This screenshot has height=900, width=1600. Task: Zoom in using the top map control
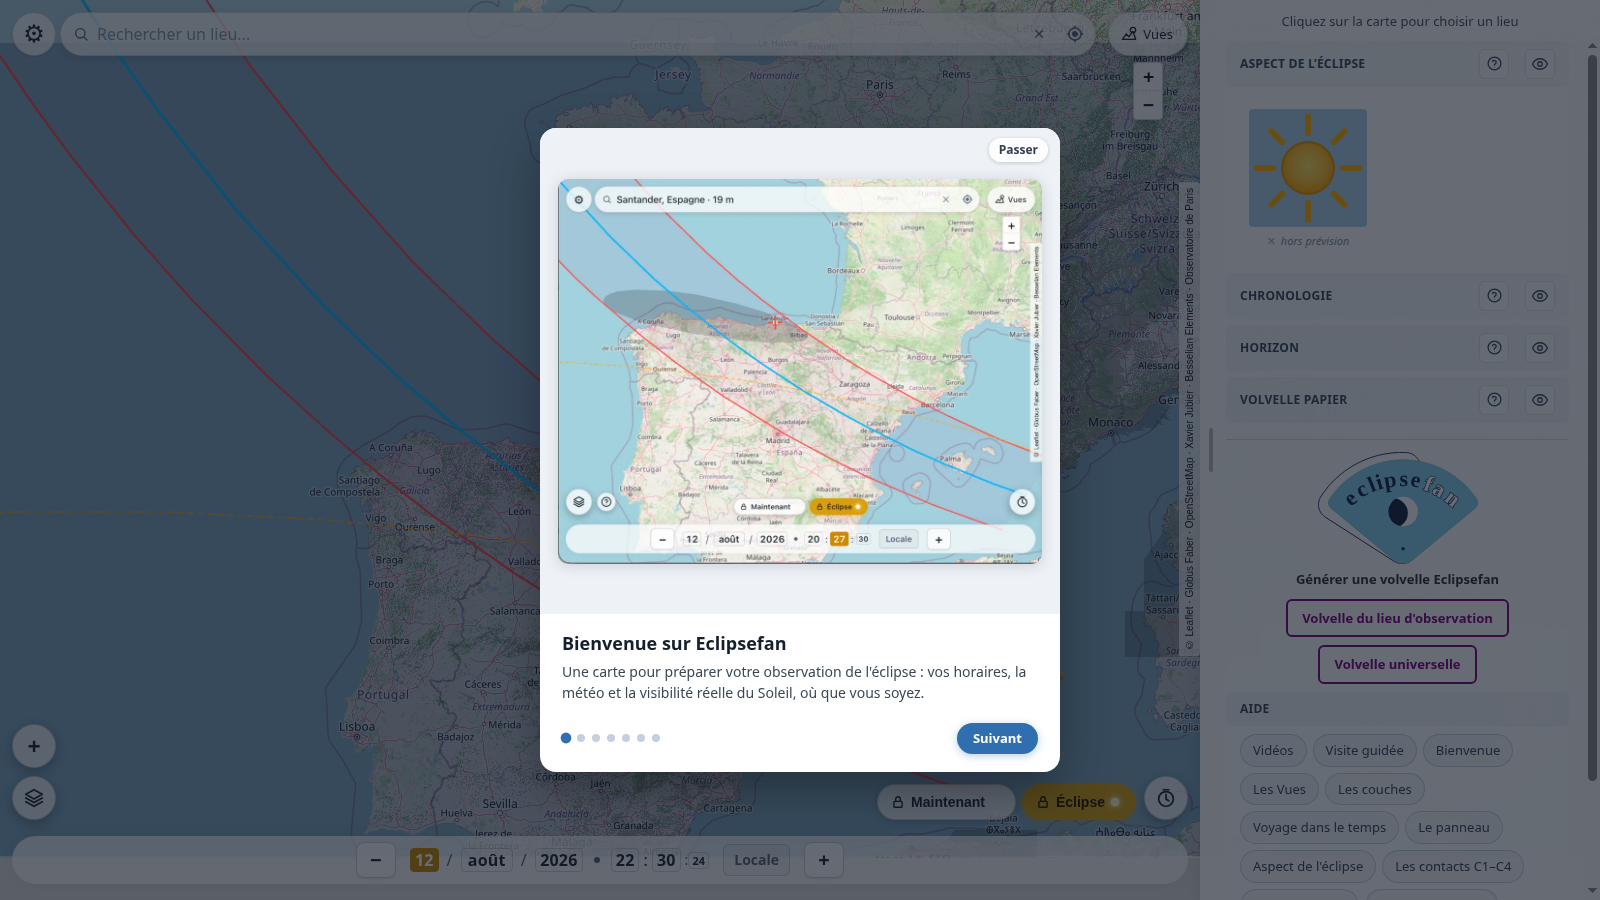(1148, 77)
